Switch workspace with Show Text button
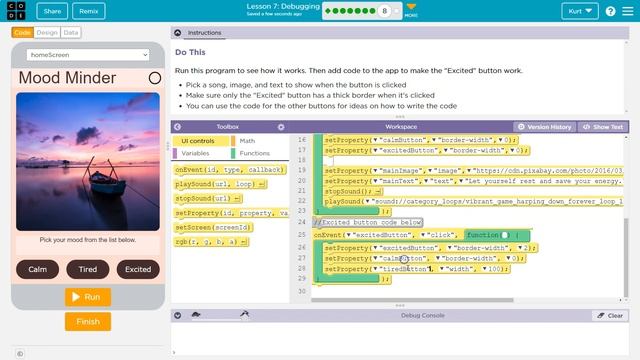Screen dimensions: 640x360 603,127
